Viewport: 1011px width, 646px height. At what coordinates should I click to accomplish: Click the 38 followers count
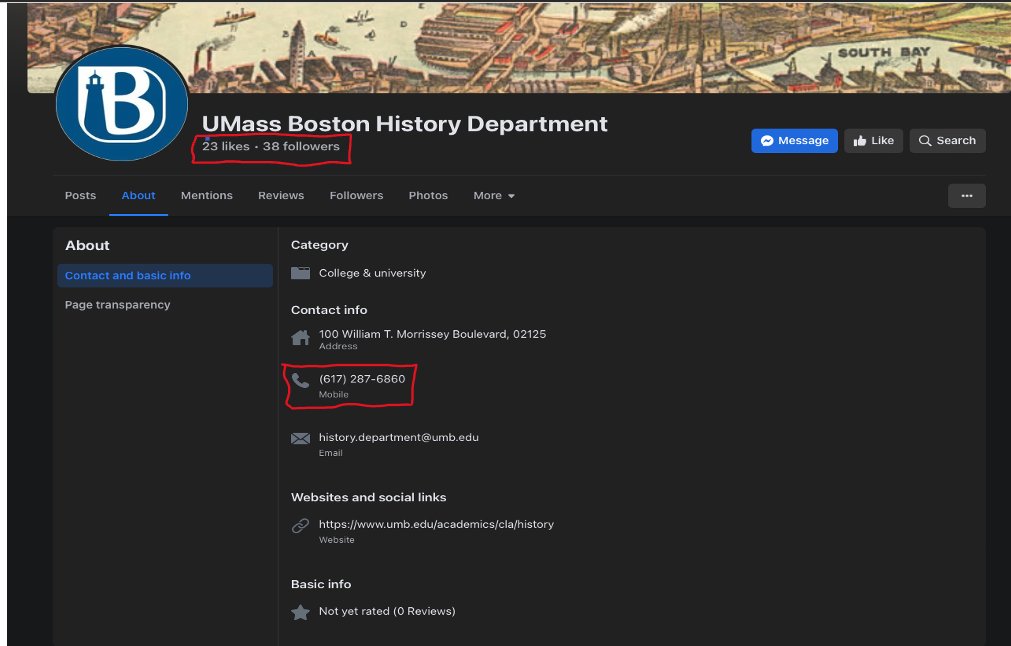(301, 146)
